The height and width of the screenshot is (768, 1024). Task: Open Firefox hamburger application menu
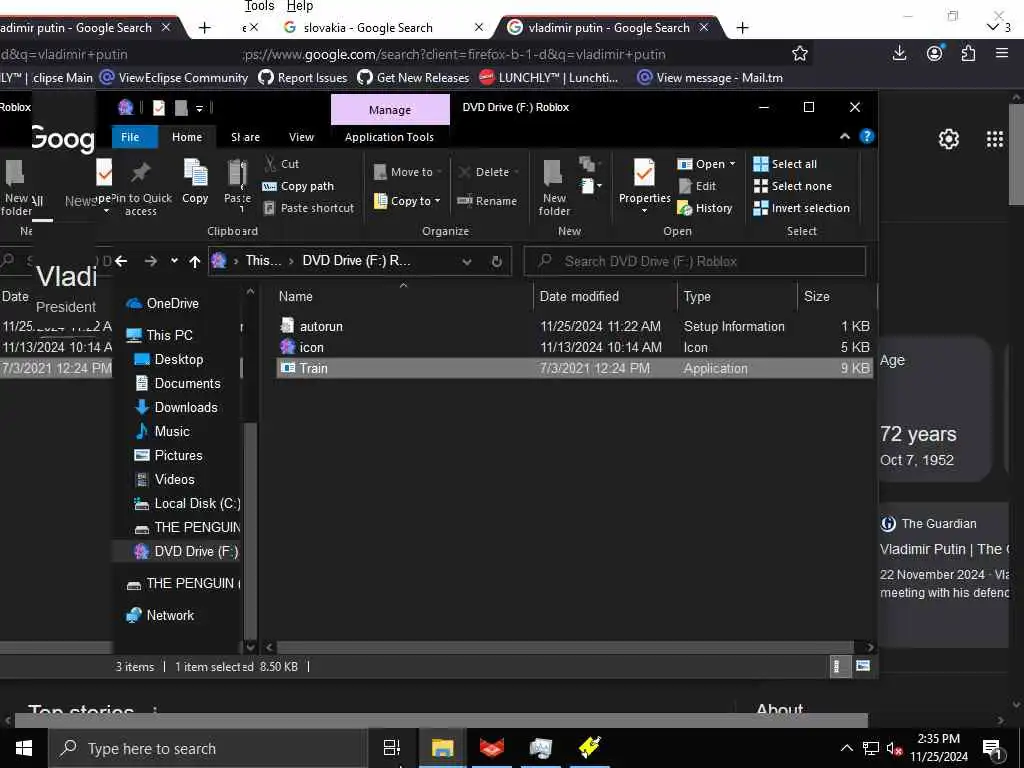pos(1002,54)
